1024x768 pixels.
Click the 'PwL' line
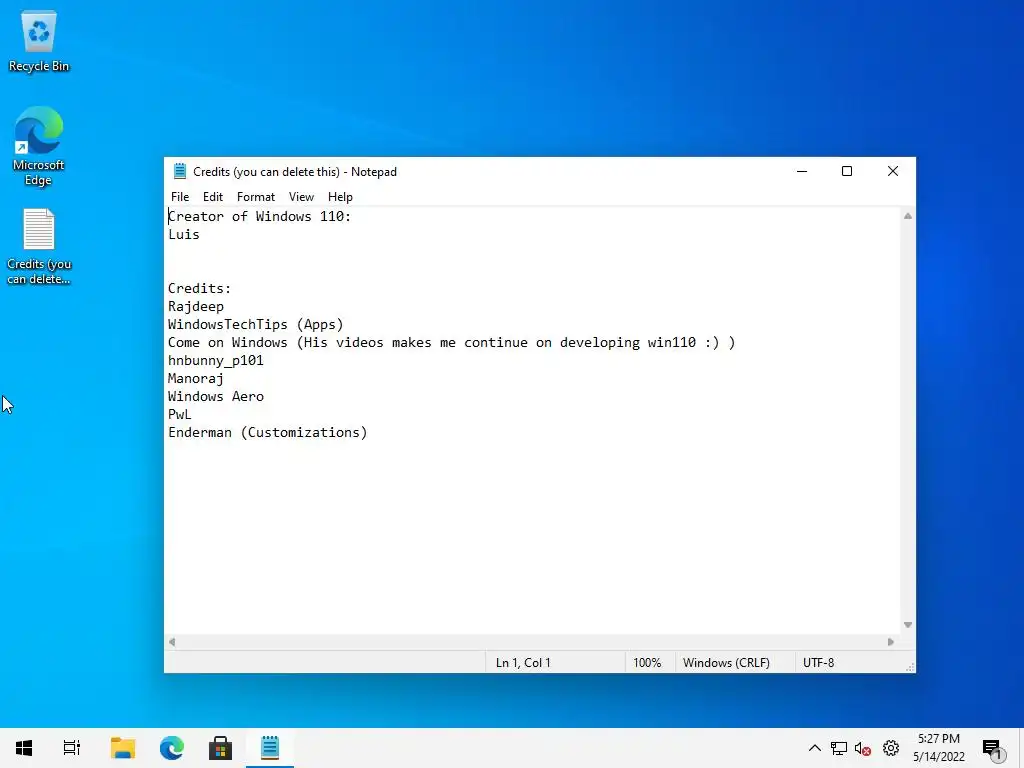[x=180, y=414]
